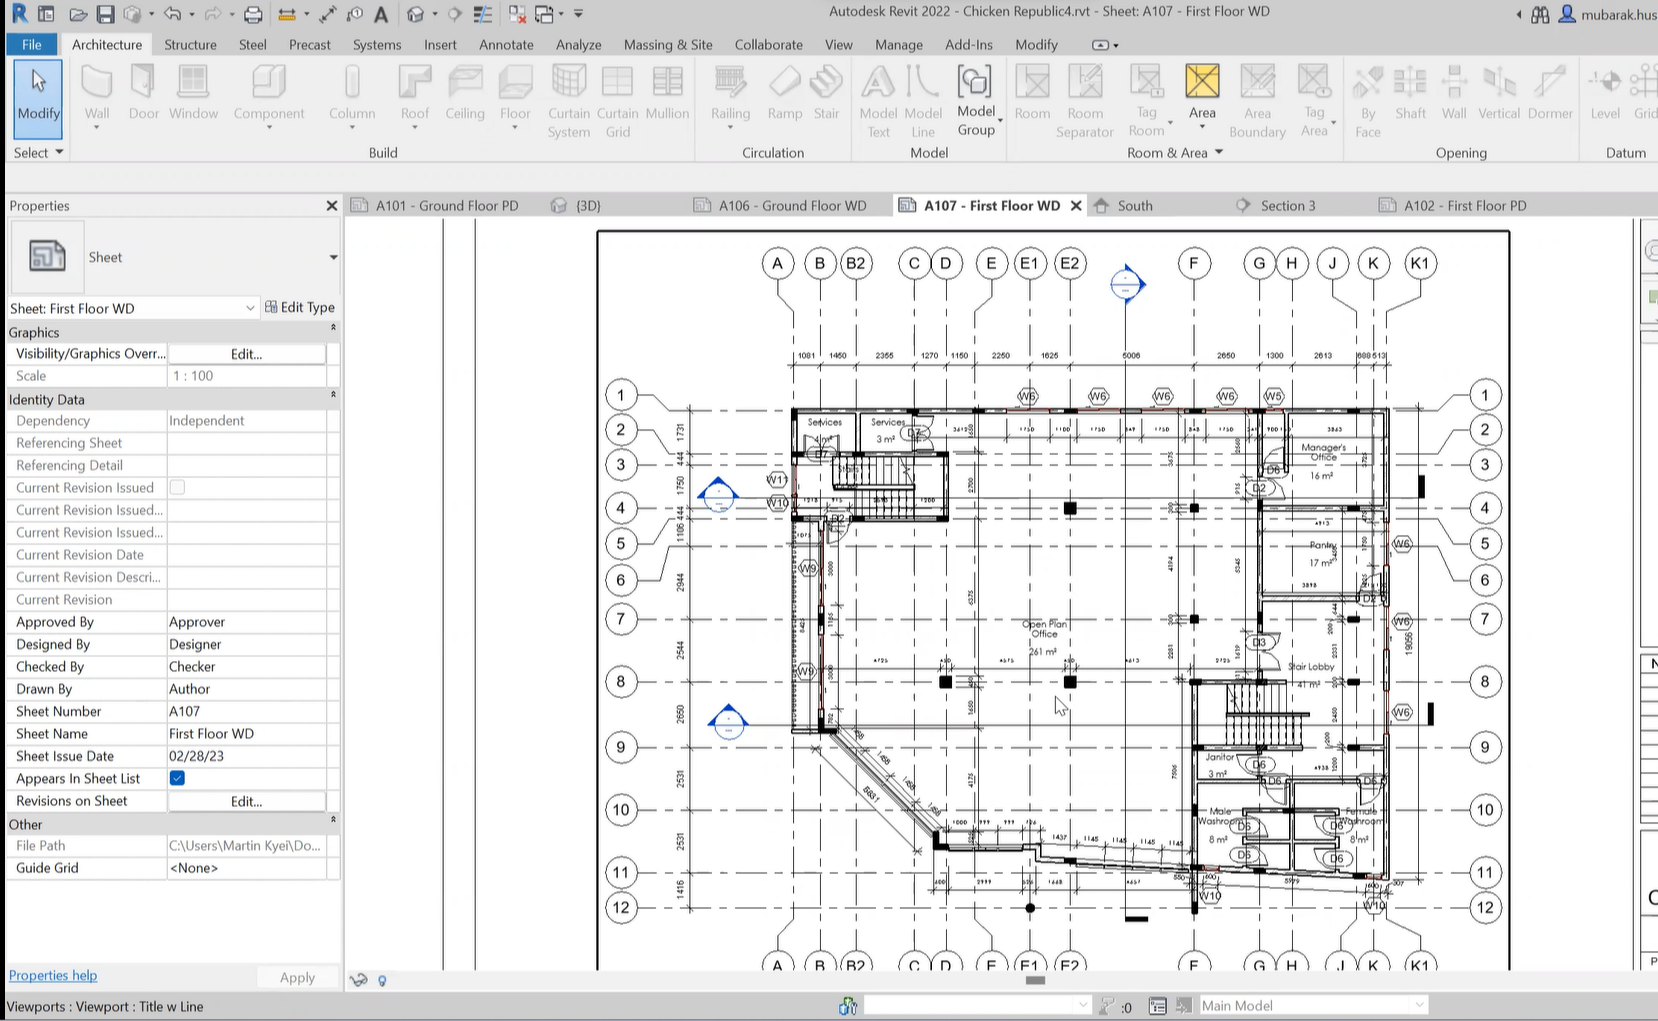Click the Close Inactive Views icon
Image resolution: width=1658 pixels, height=1021 pixels.
(517, 14)
